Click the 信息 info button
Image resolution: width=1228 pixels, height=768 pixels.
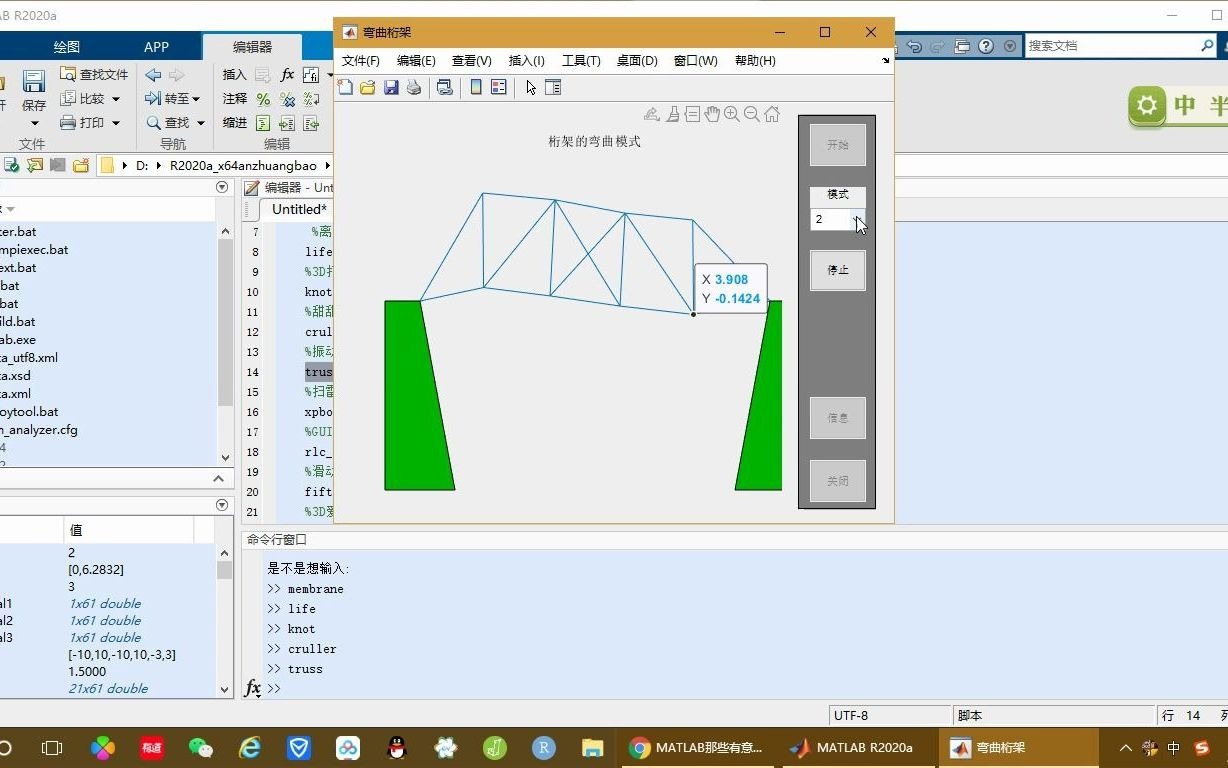tap(838, 418)
